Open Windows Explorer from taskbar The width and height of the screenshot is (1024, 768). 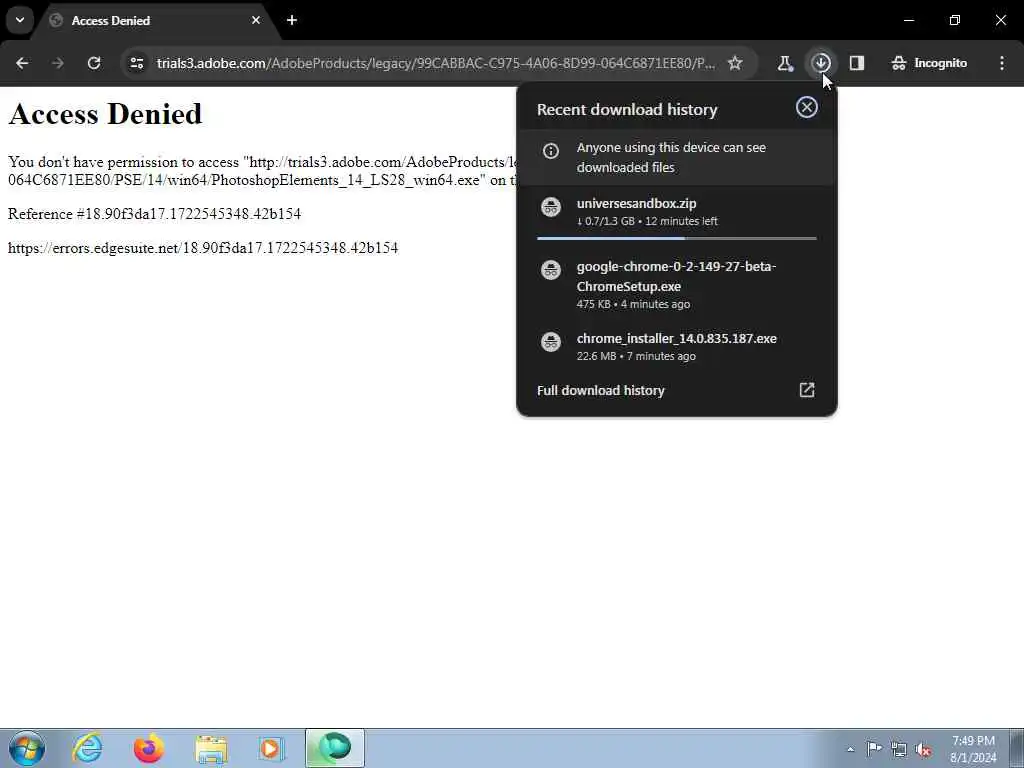(x=211, y=748)
